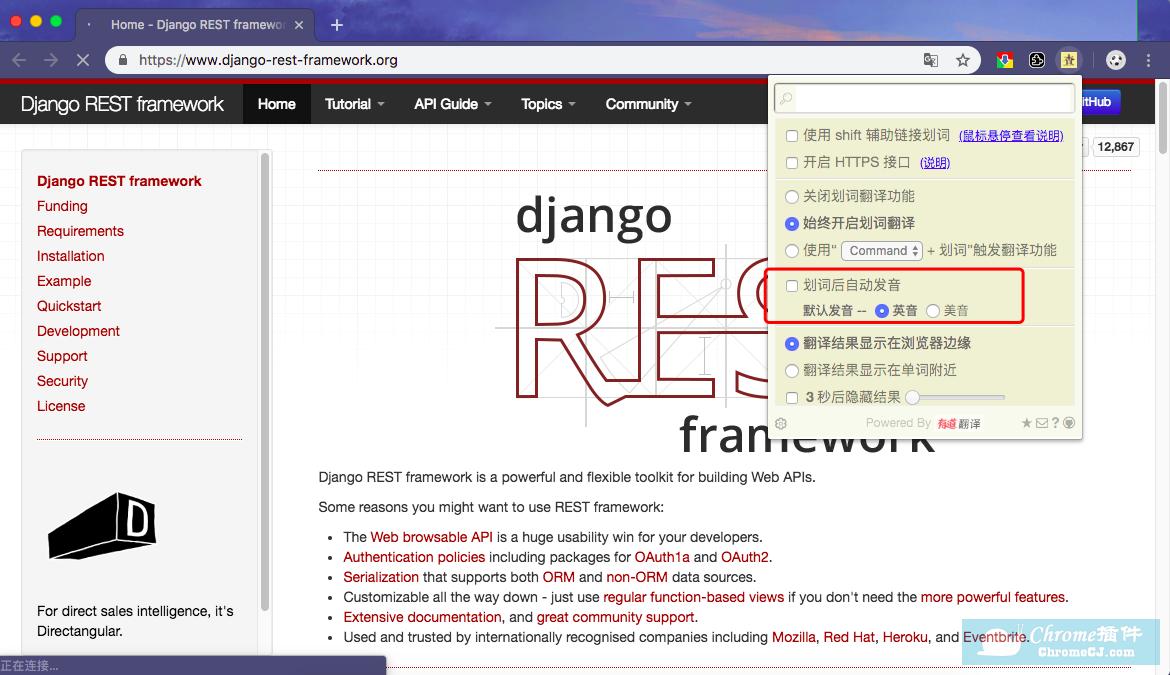Stop loading the page

[x=83, y=60]
